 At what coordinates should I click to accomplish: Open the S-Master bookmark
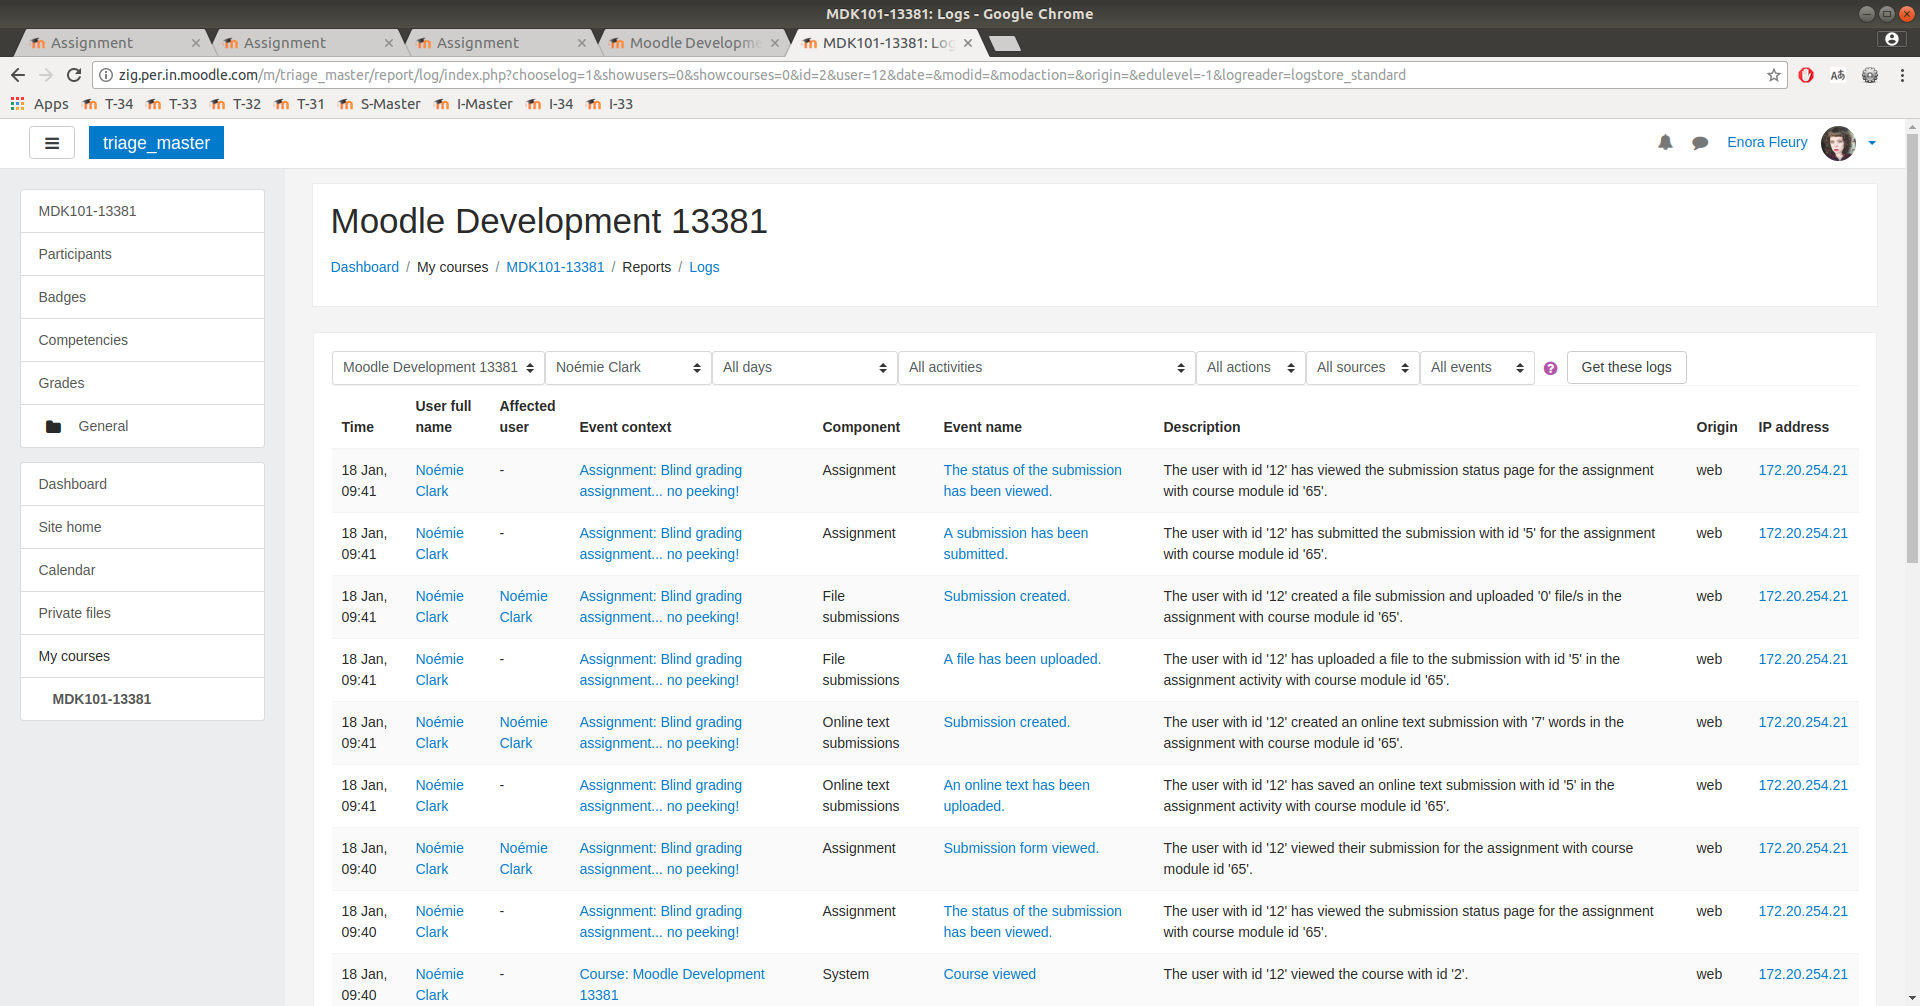pyautogui.click(x=379, y=104)
